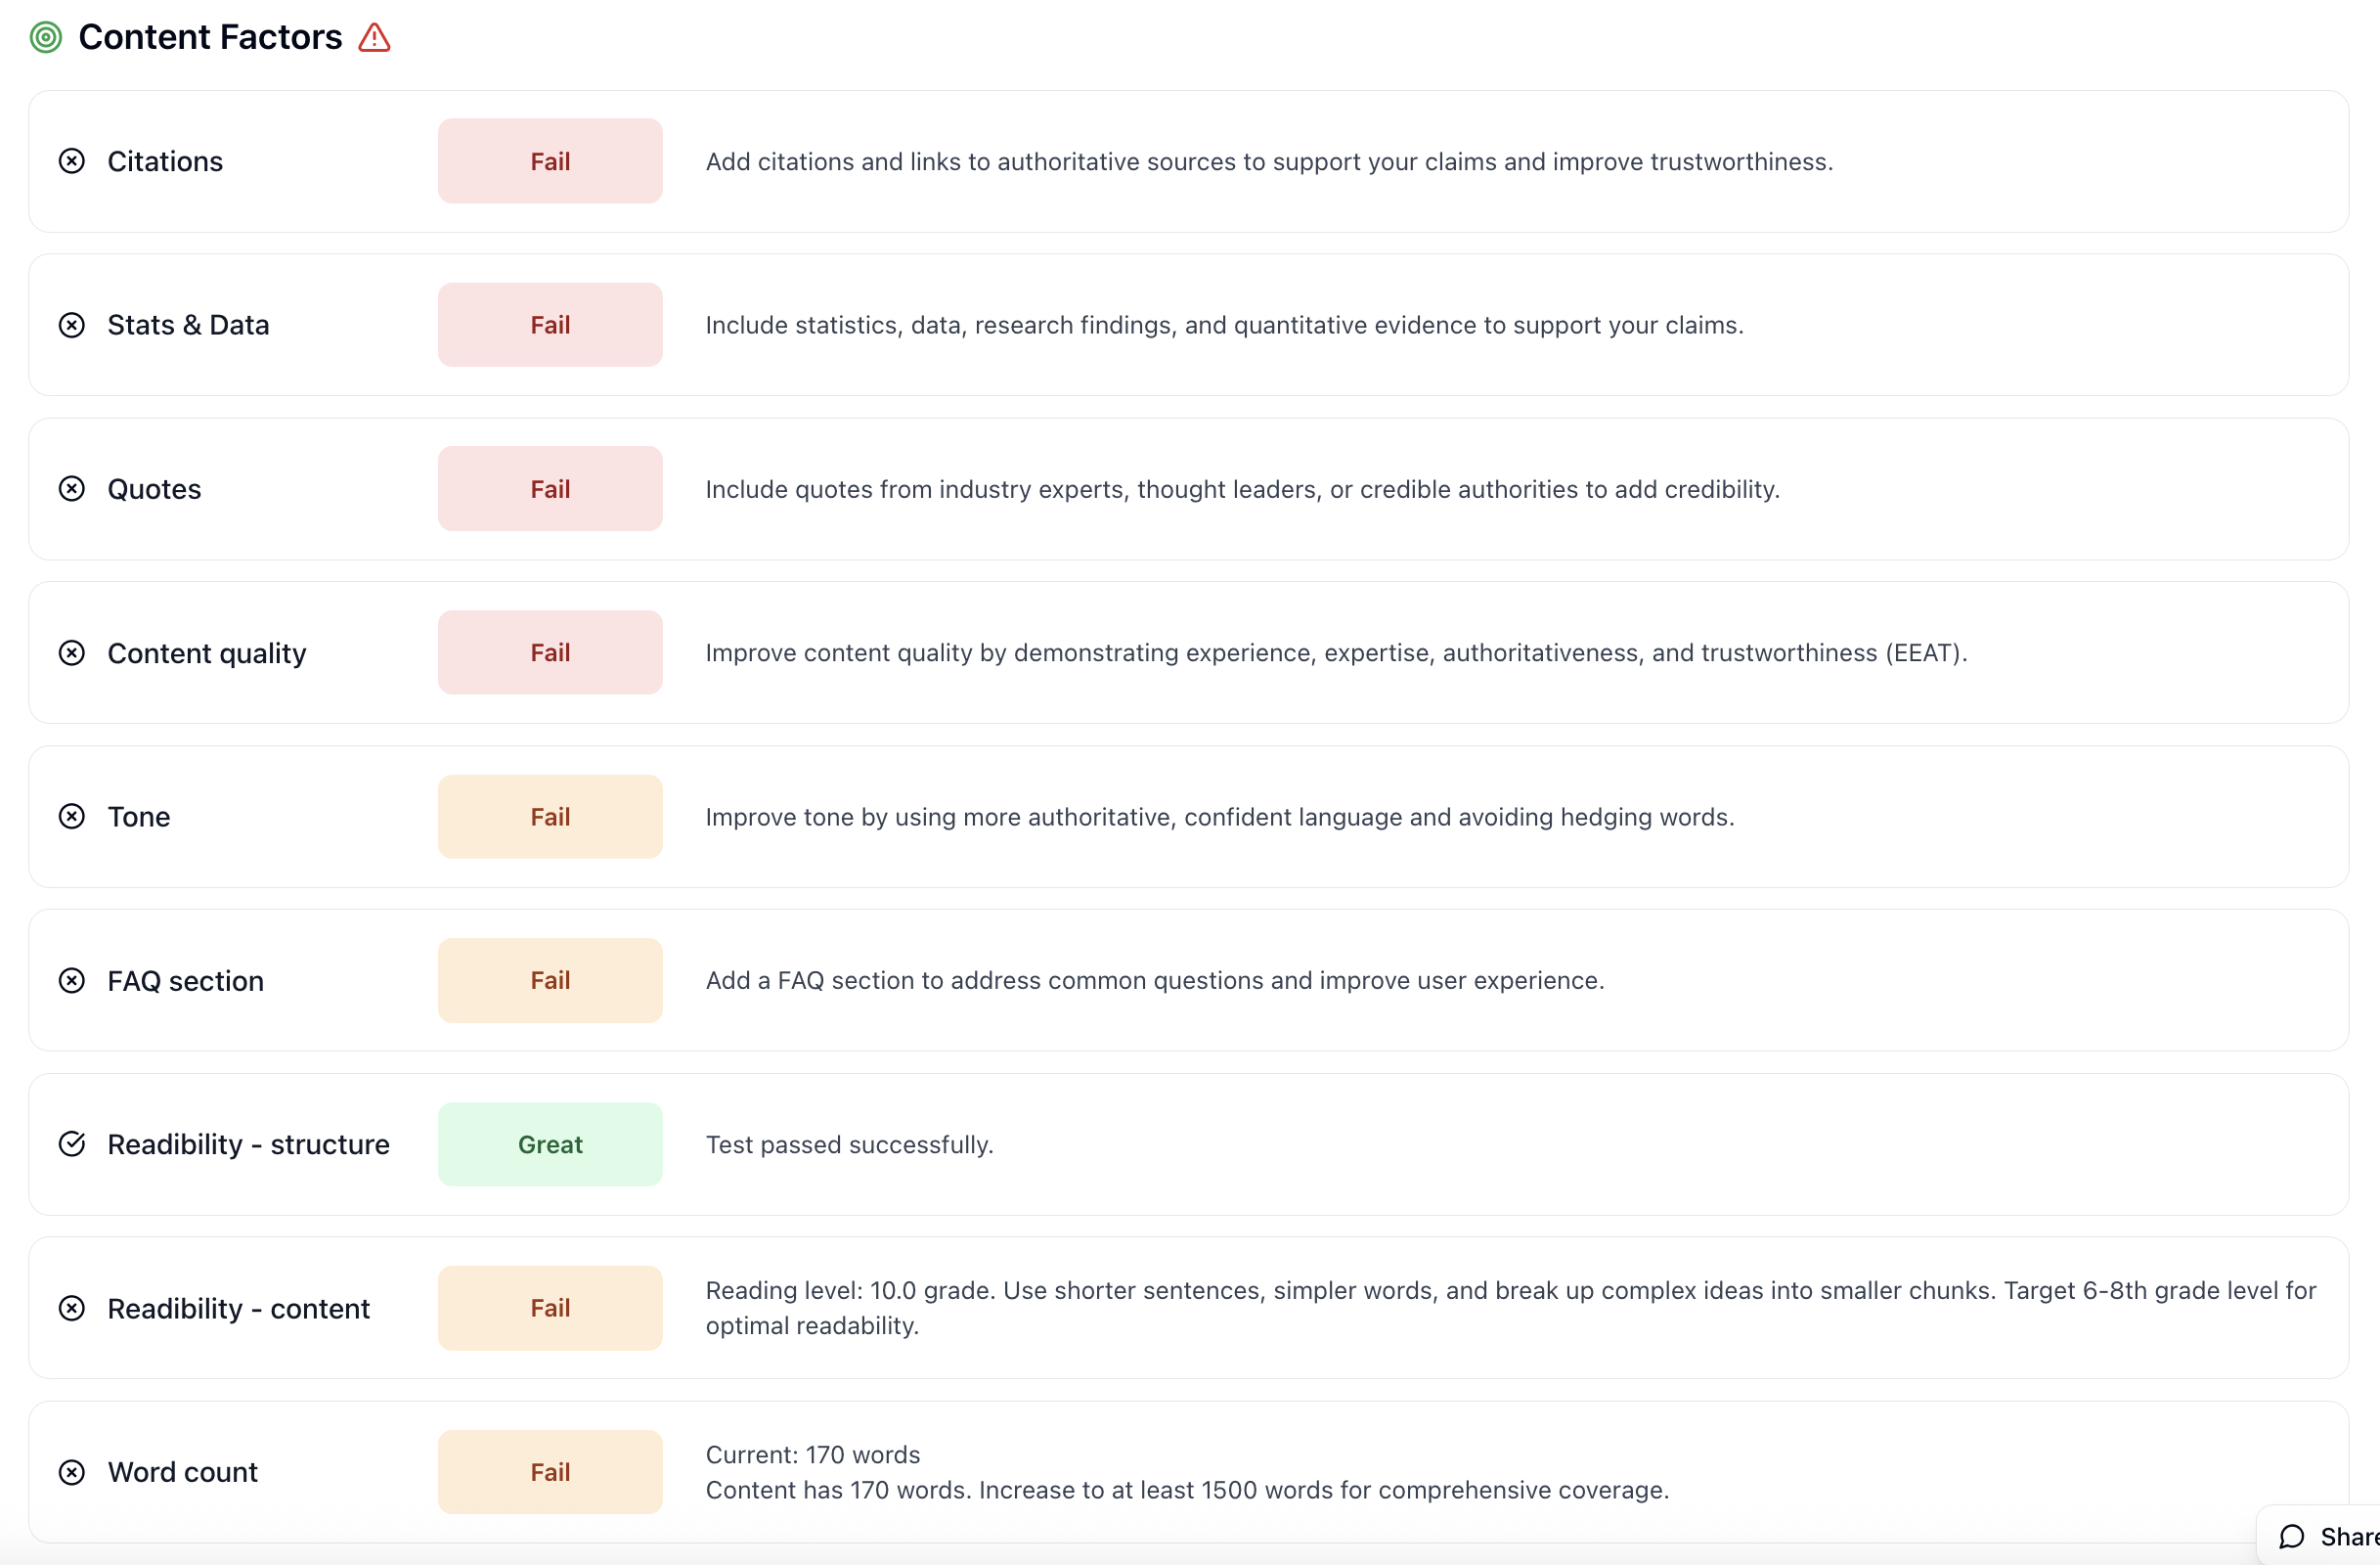Click the X-circle icon beside FAQ section
The image size is (2380, 1565).
click(x=72, y=981)
